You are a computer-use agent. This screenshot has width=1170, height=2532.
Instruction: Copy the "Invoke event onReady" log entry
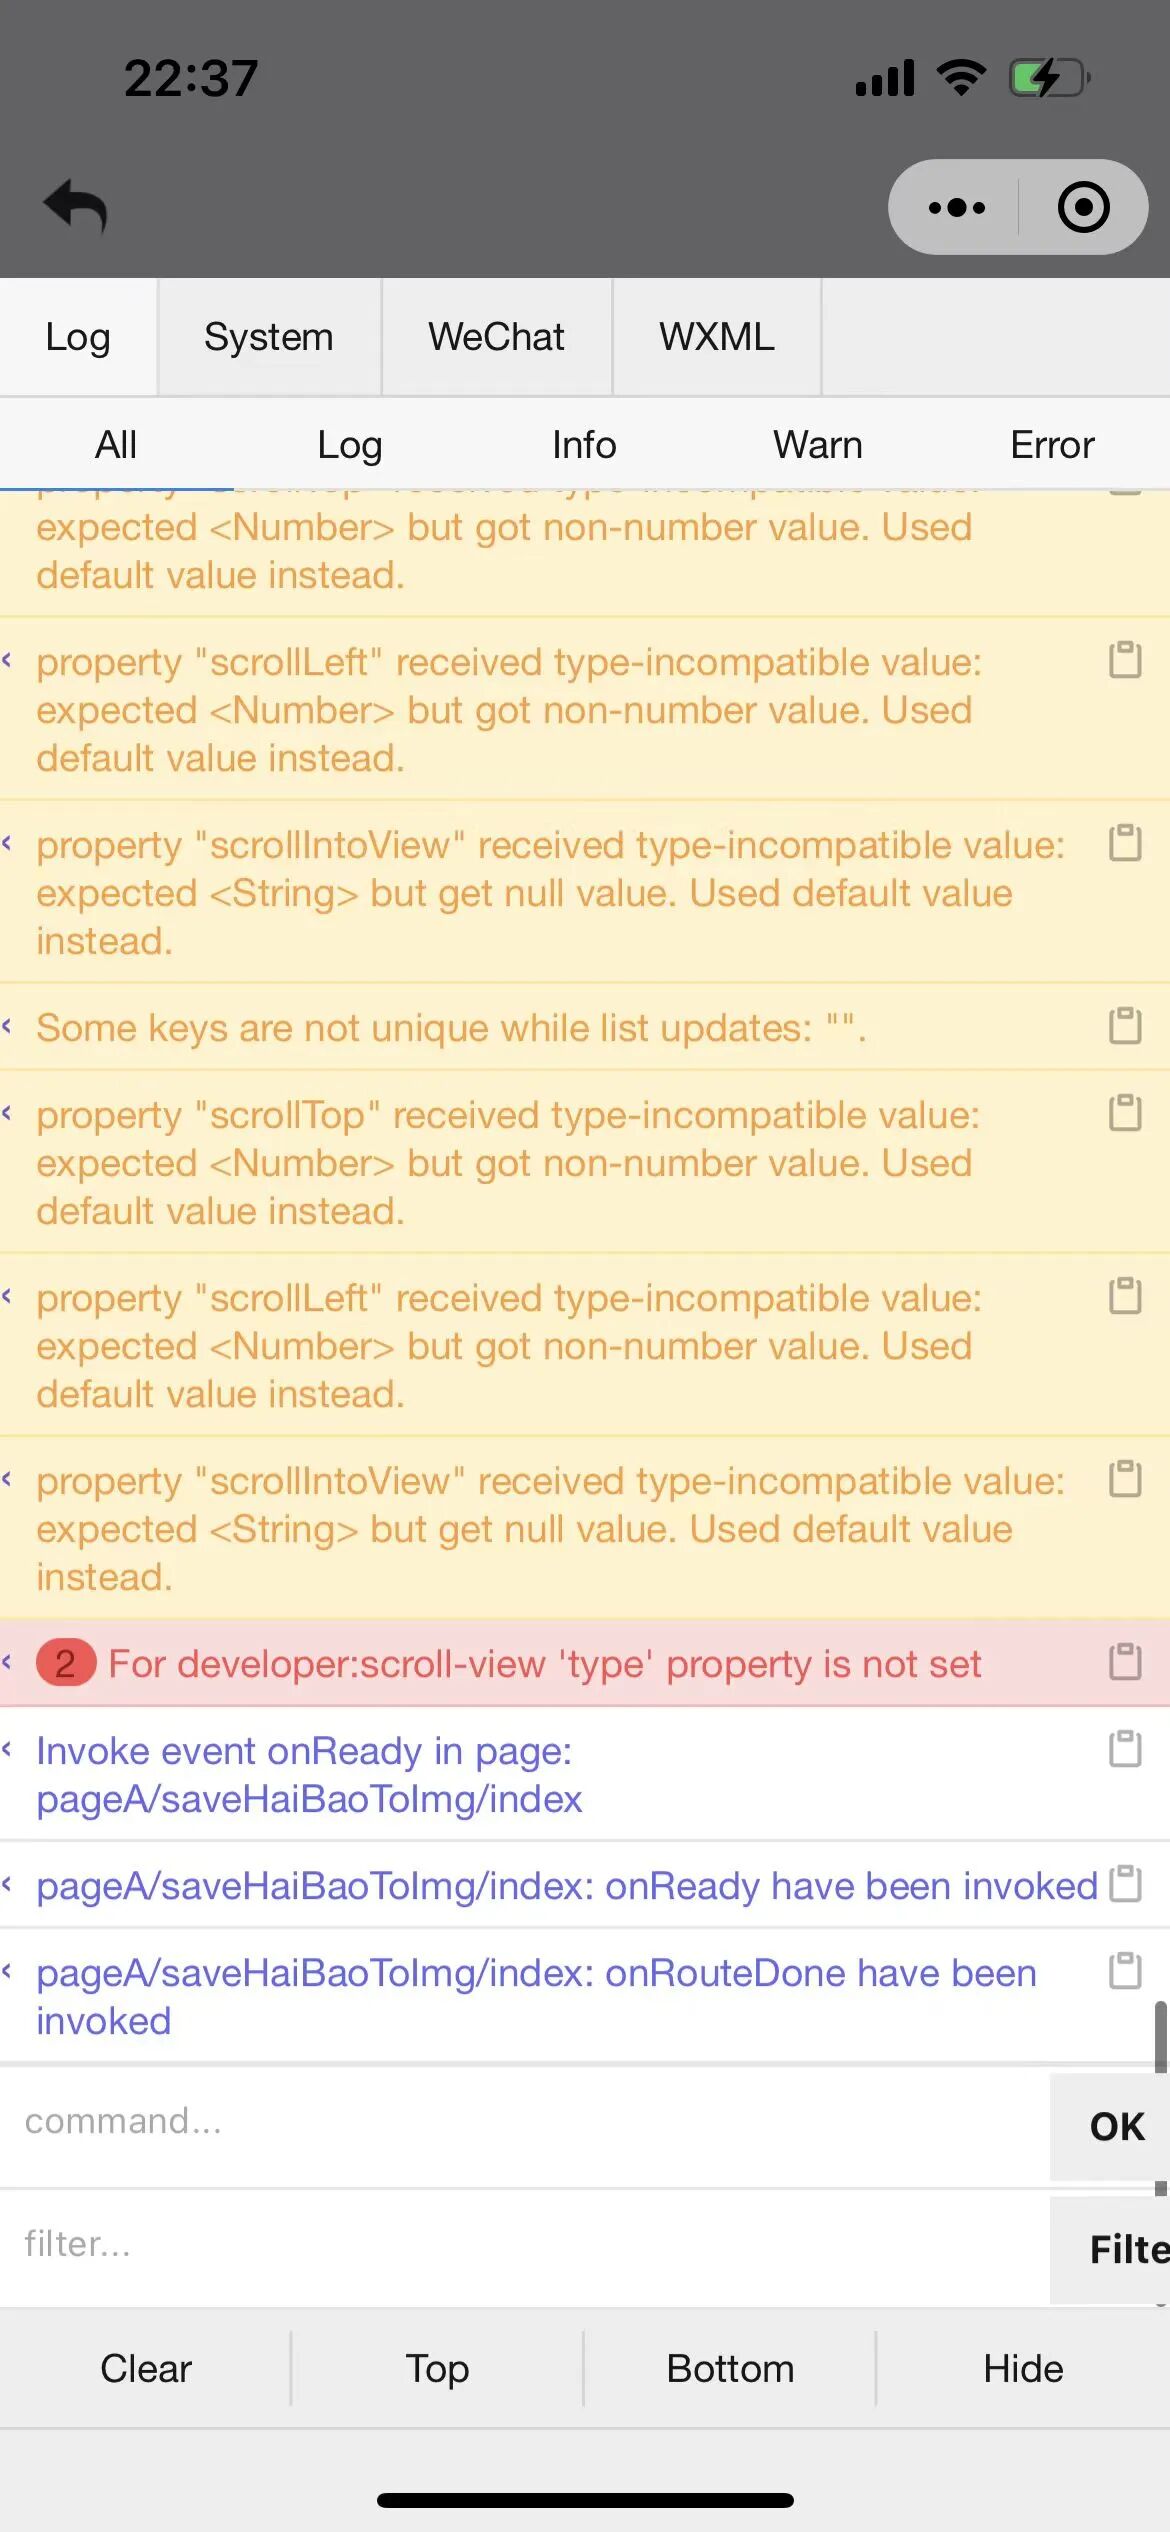[x=1125, y=1750]
